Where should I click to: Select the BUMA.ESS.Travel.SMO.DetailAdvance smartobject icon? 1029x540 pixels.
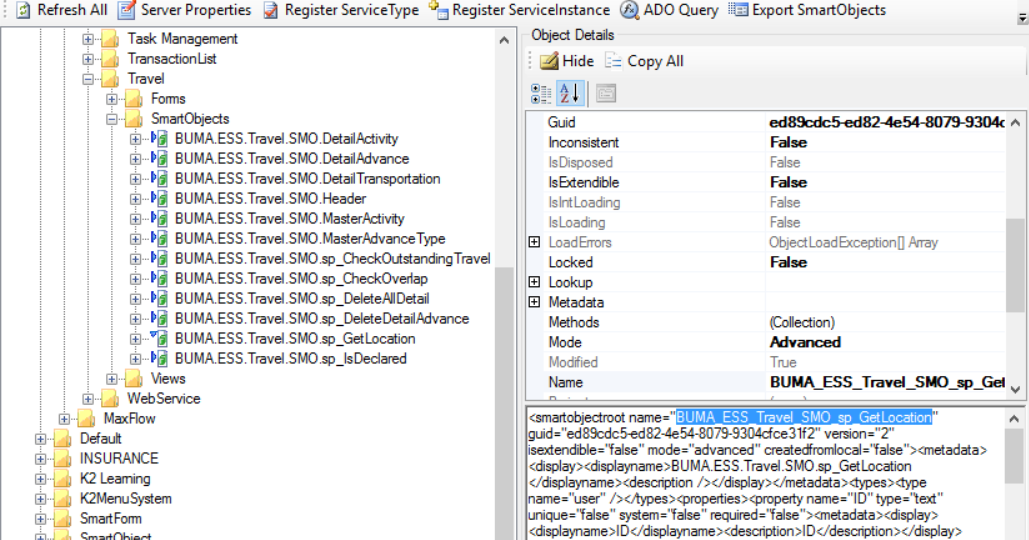click(x=159, y=159)
